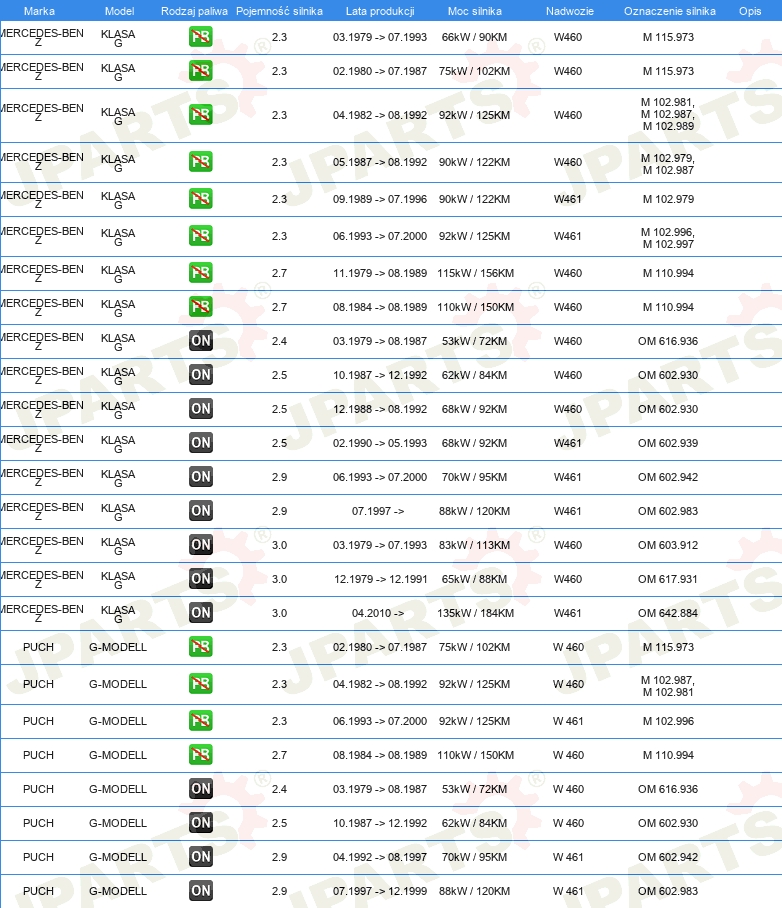
Task: Click the 04.1992 -> 08.1997 production years cell
Action: click(380, 857)
